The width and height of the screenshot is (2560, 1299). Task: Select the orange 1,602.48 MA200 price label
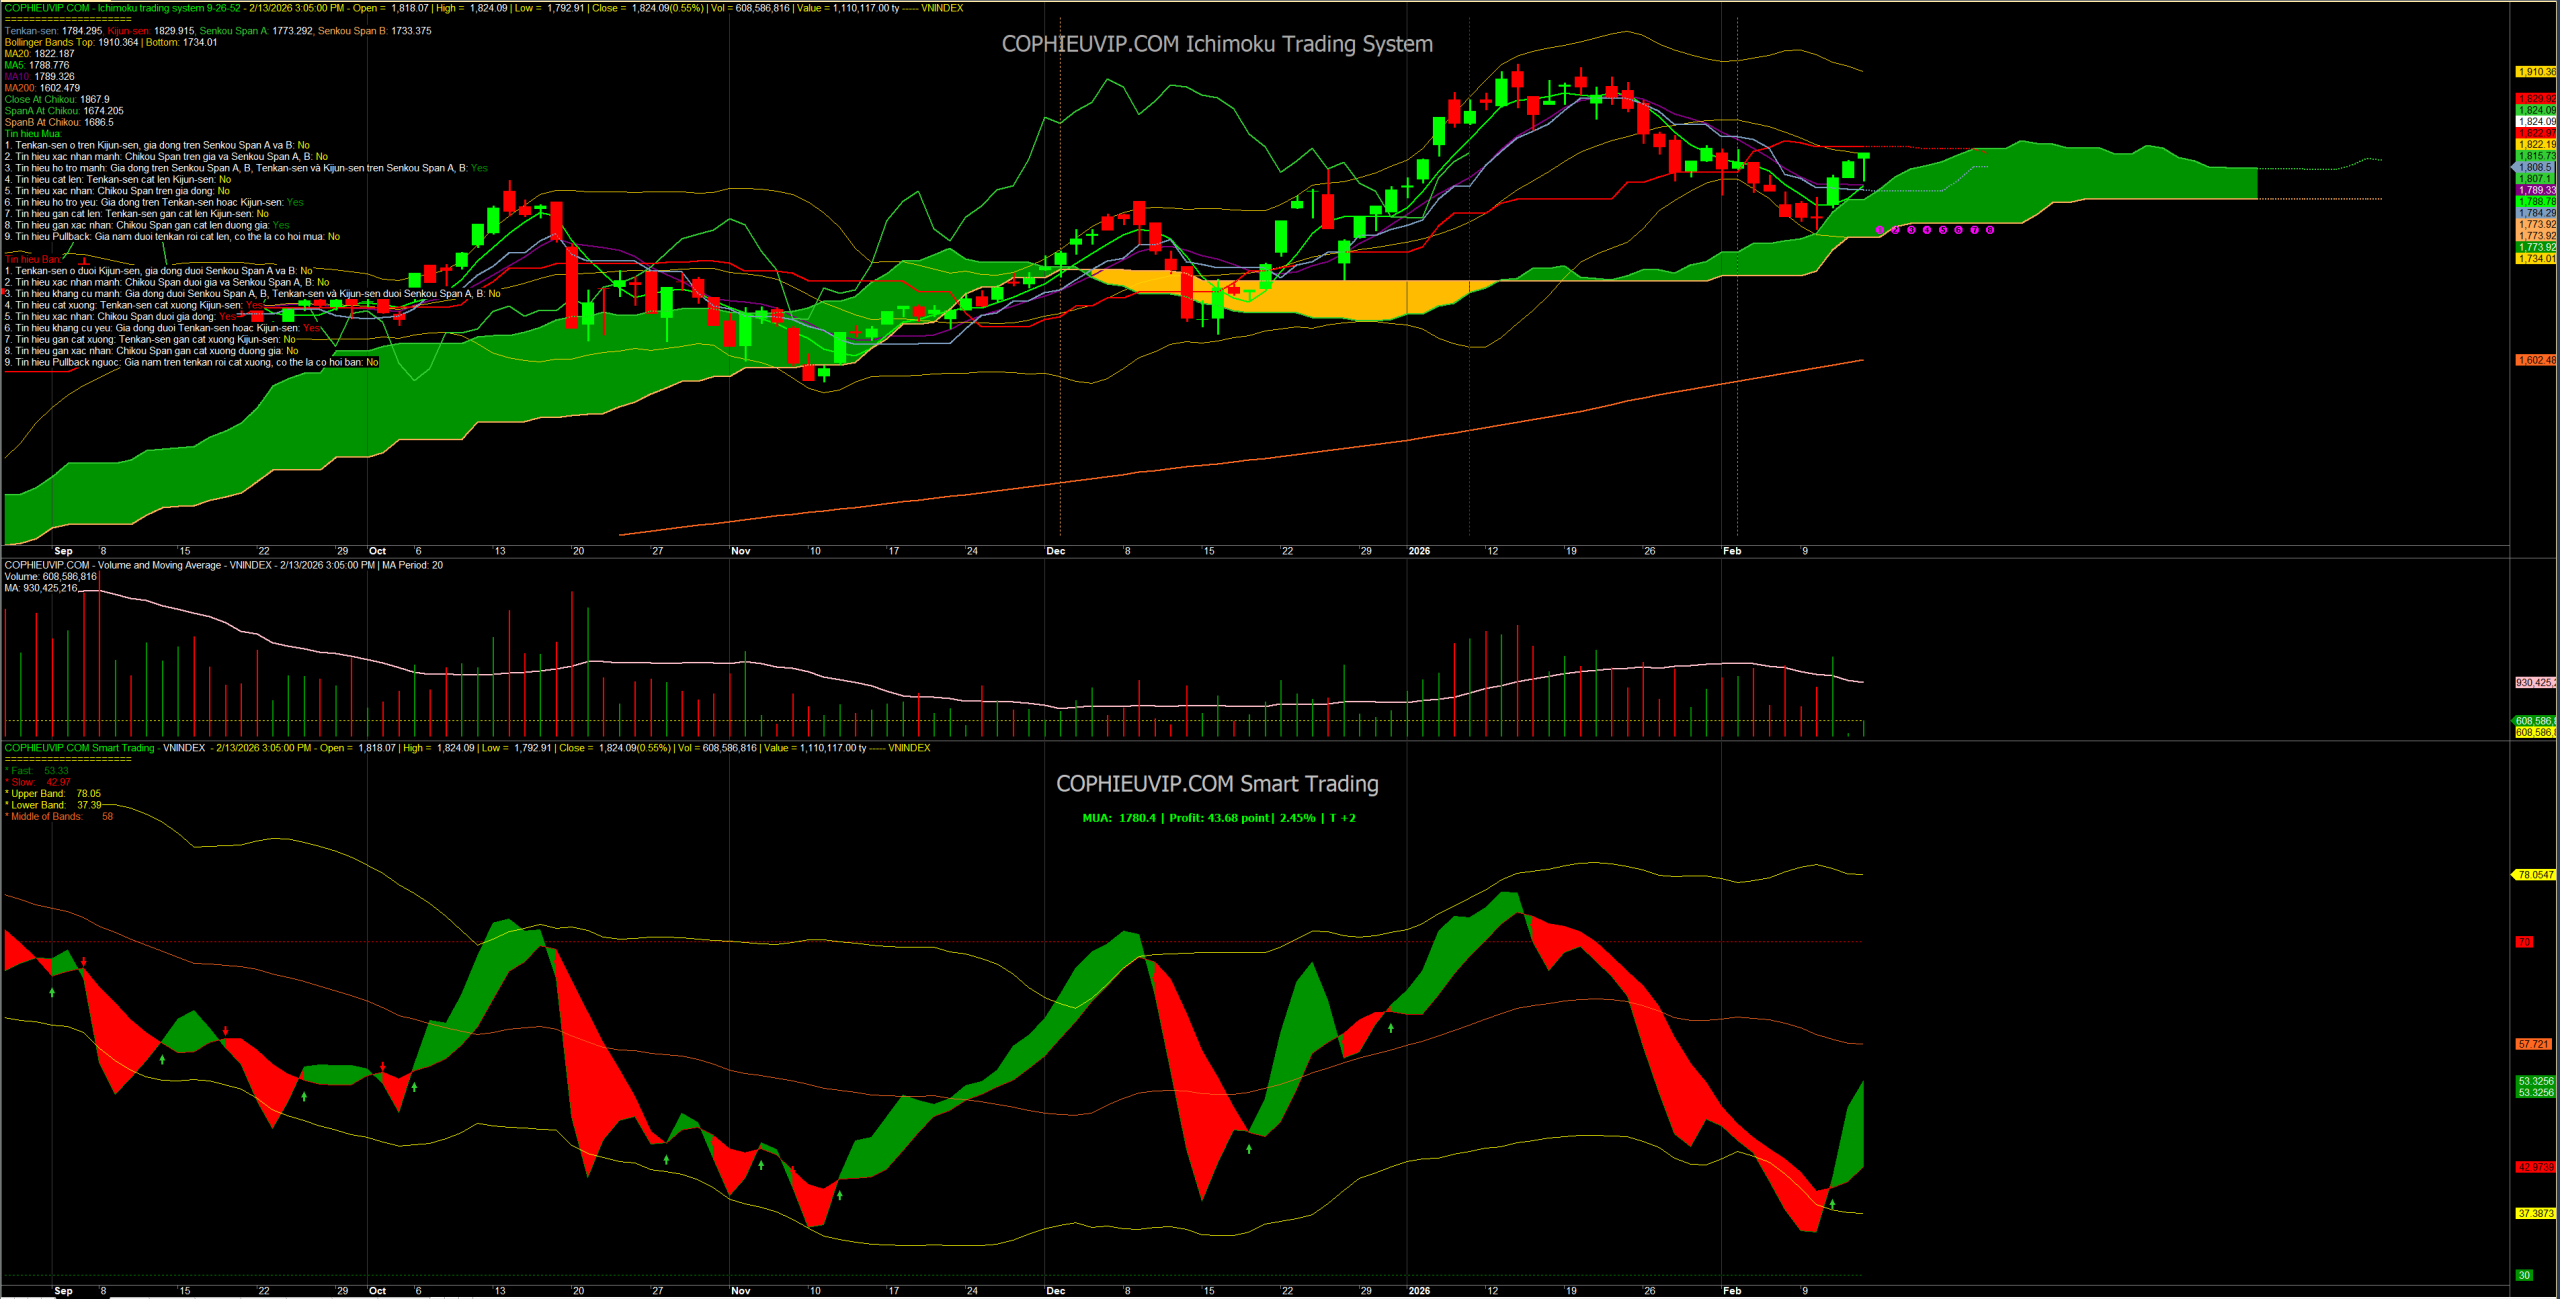click(2535, 360)
